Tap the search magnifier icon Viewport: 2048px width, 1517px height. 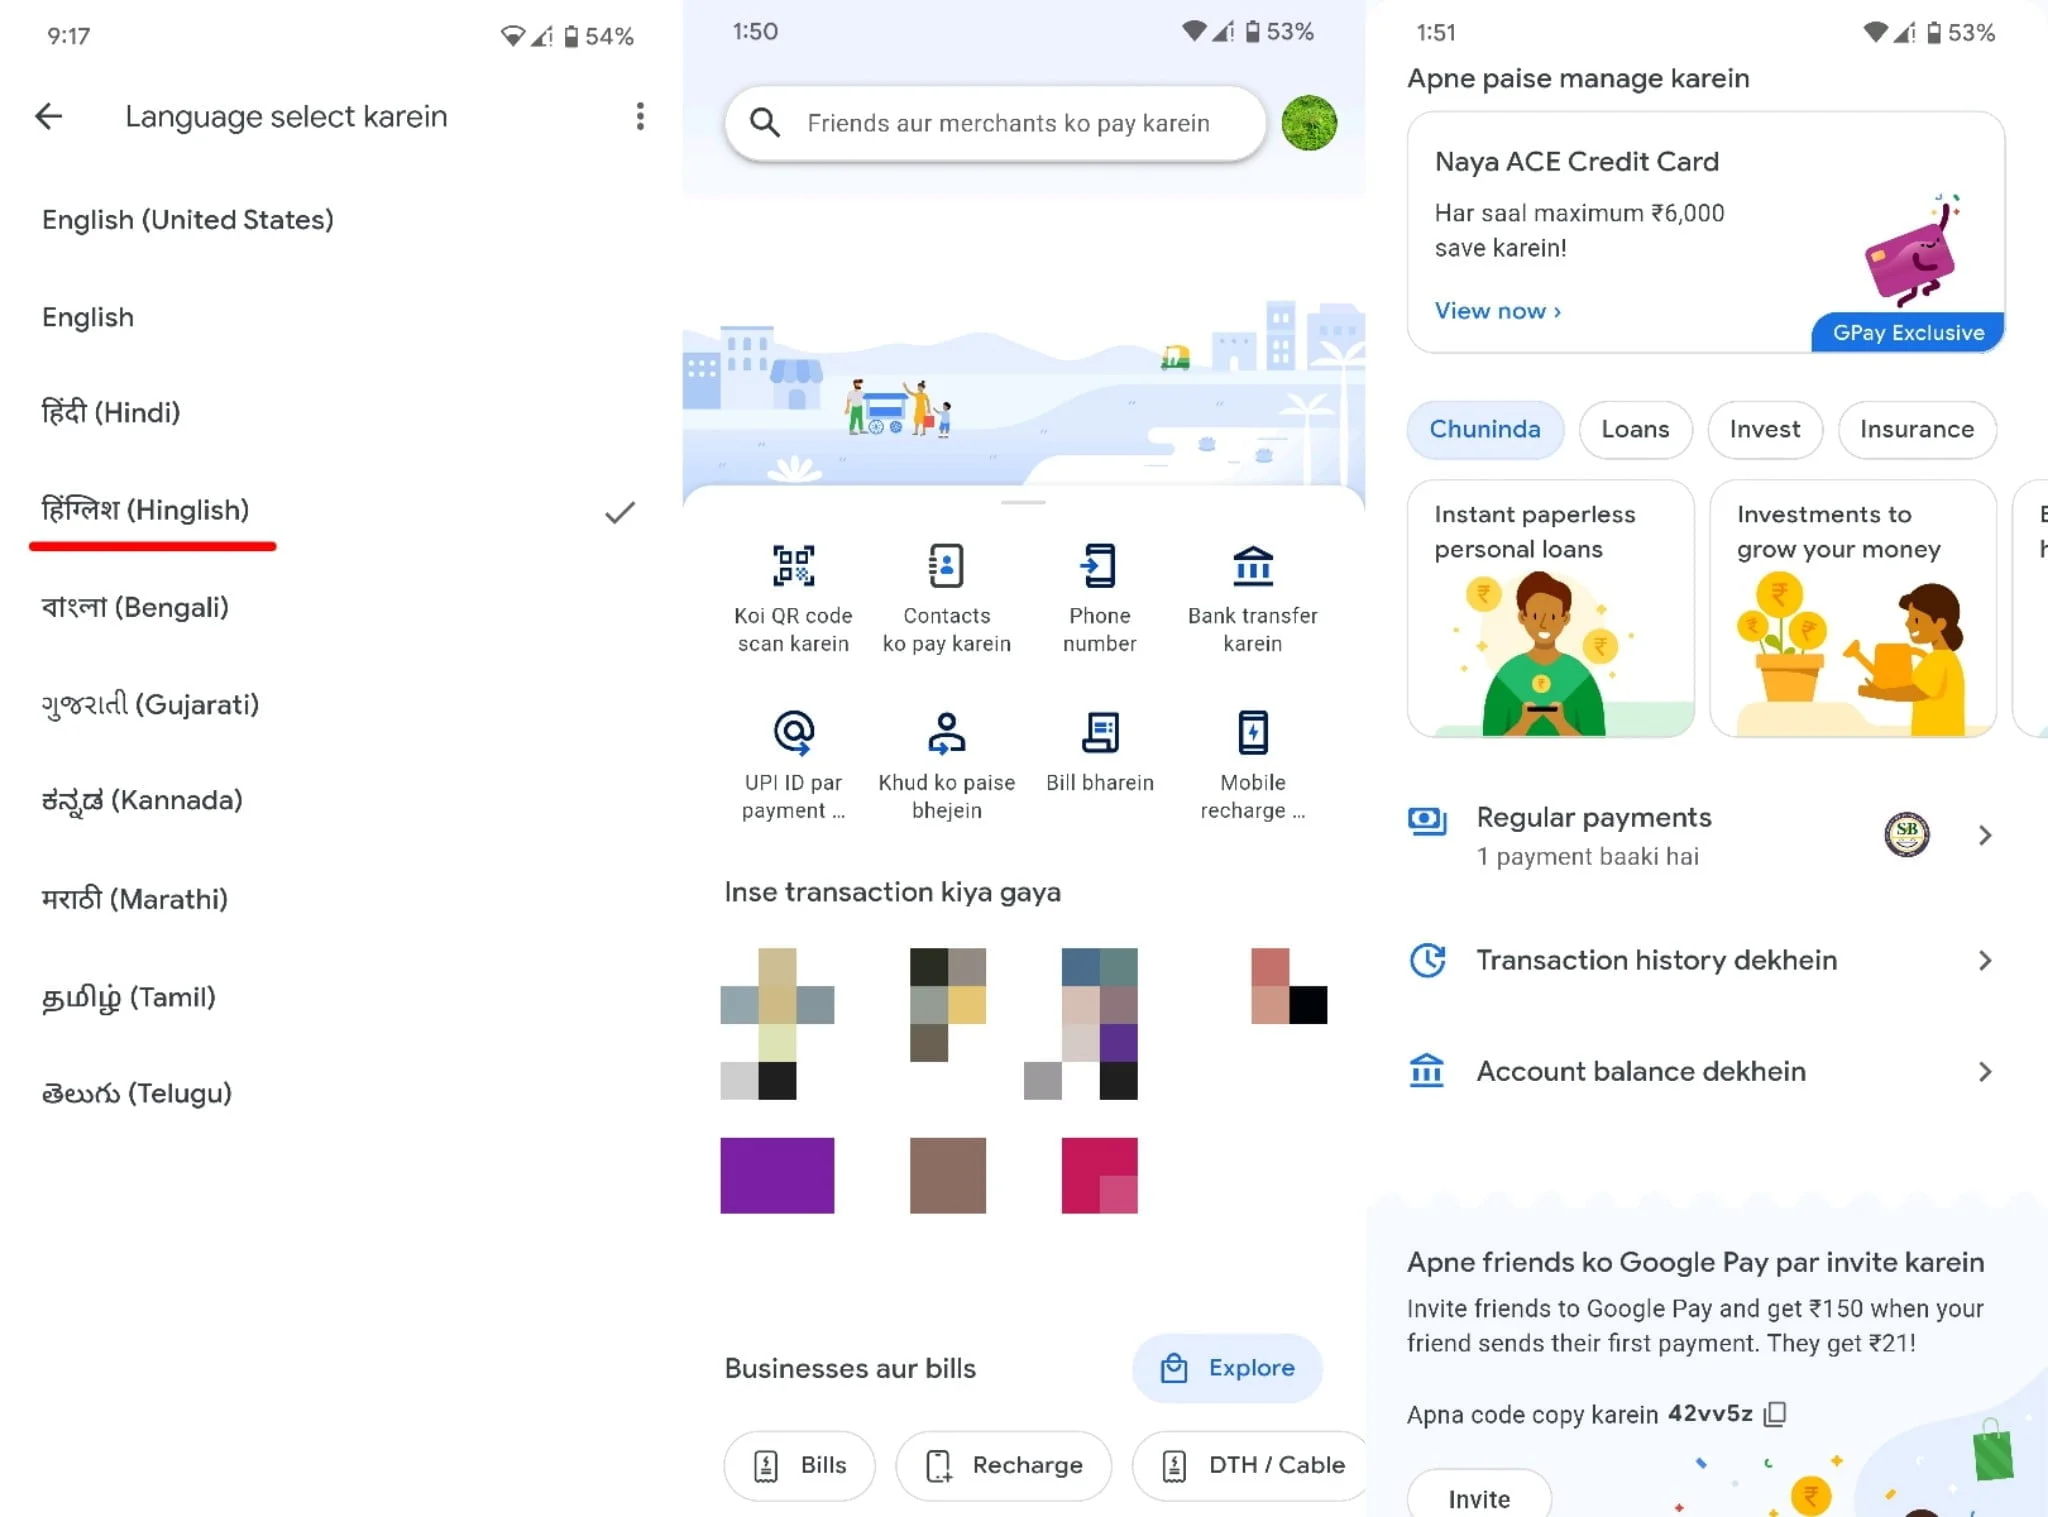pos(765,123)
